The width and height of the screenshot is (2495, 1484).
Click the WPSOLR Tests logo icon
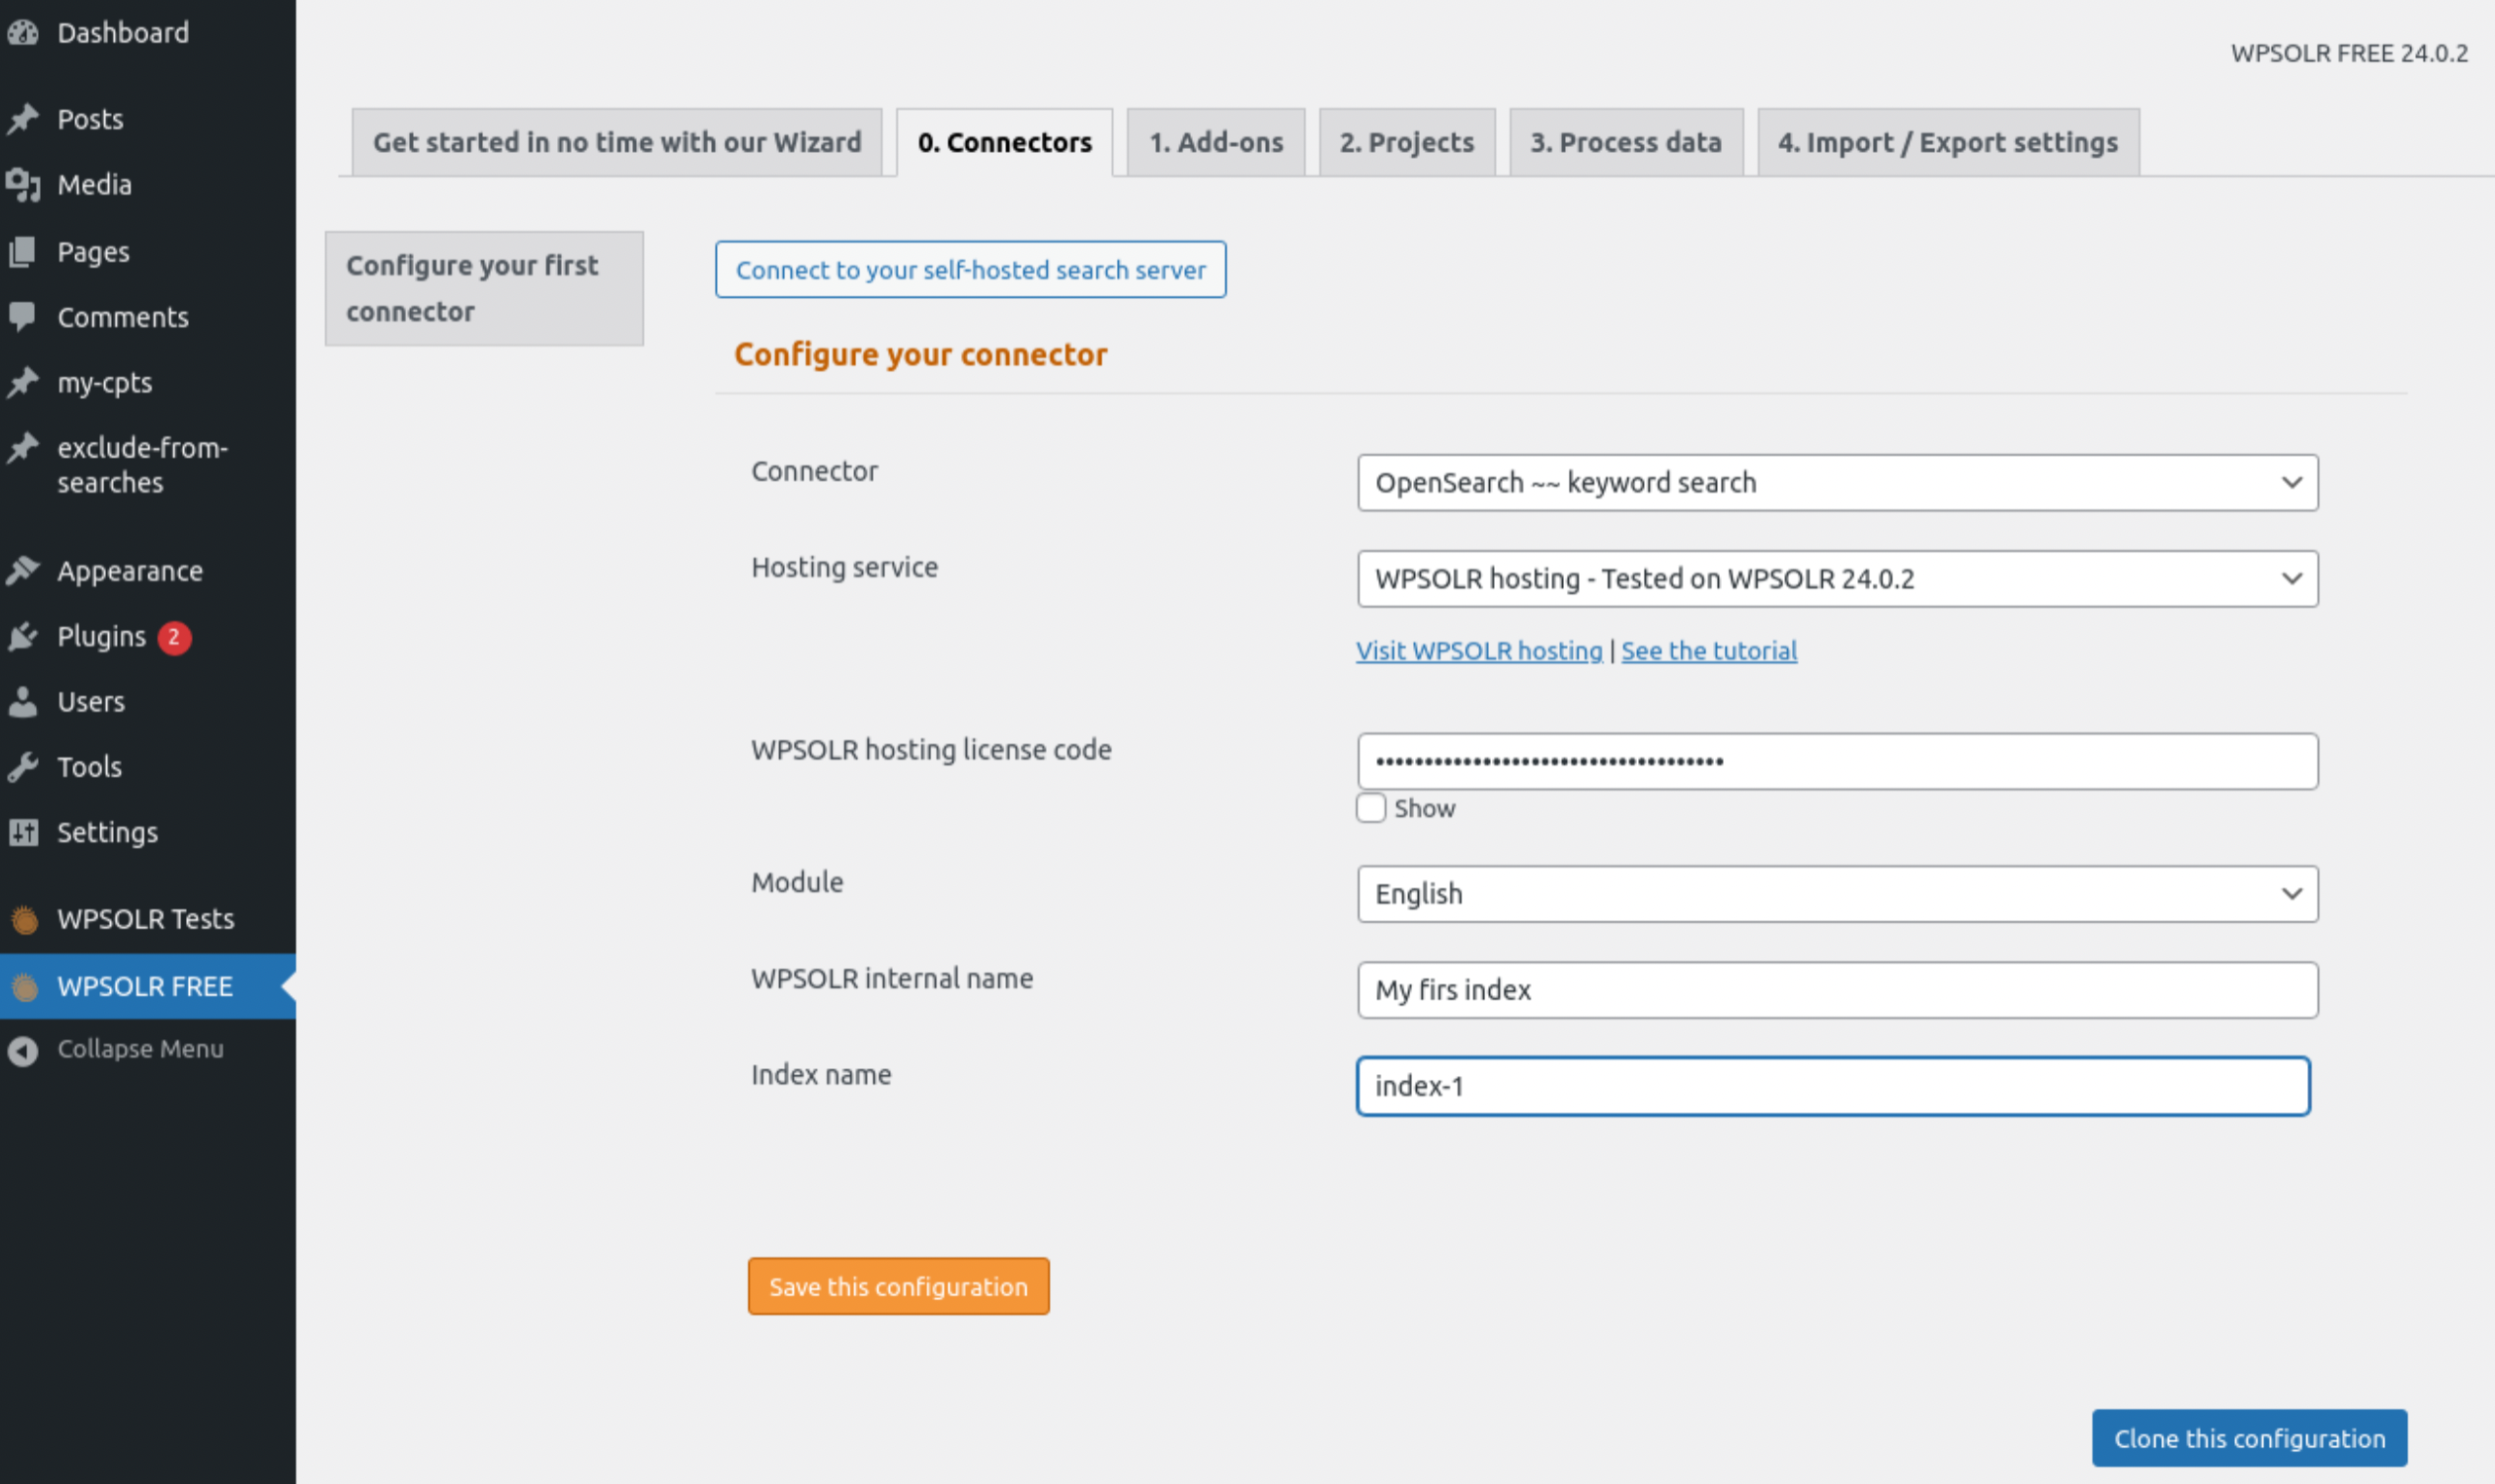click(25, 919)
